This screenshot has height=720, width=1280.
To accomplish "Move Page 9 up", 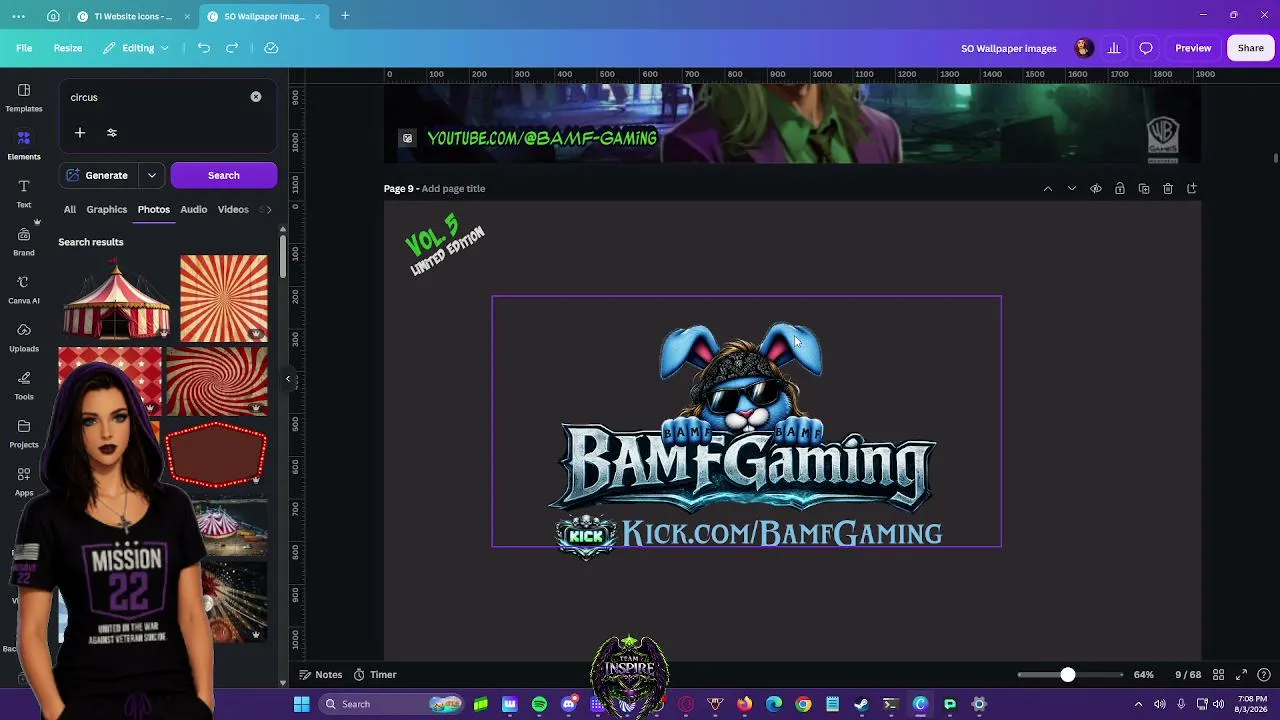I will (1048, 189).
